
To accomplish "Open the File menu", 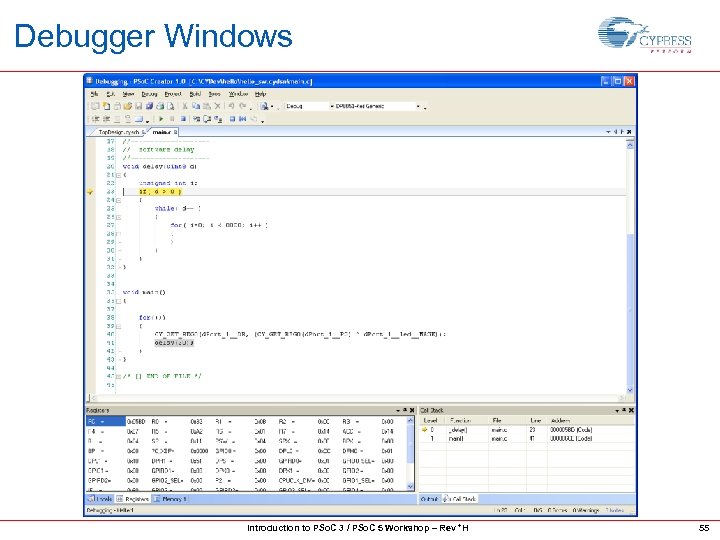I will coord(95,94).
